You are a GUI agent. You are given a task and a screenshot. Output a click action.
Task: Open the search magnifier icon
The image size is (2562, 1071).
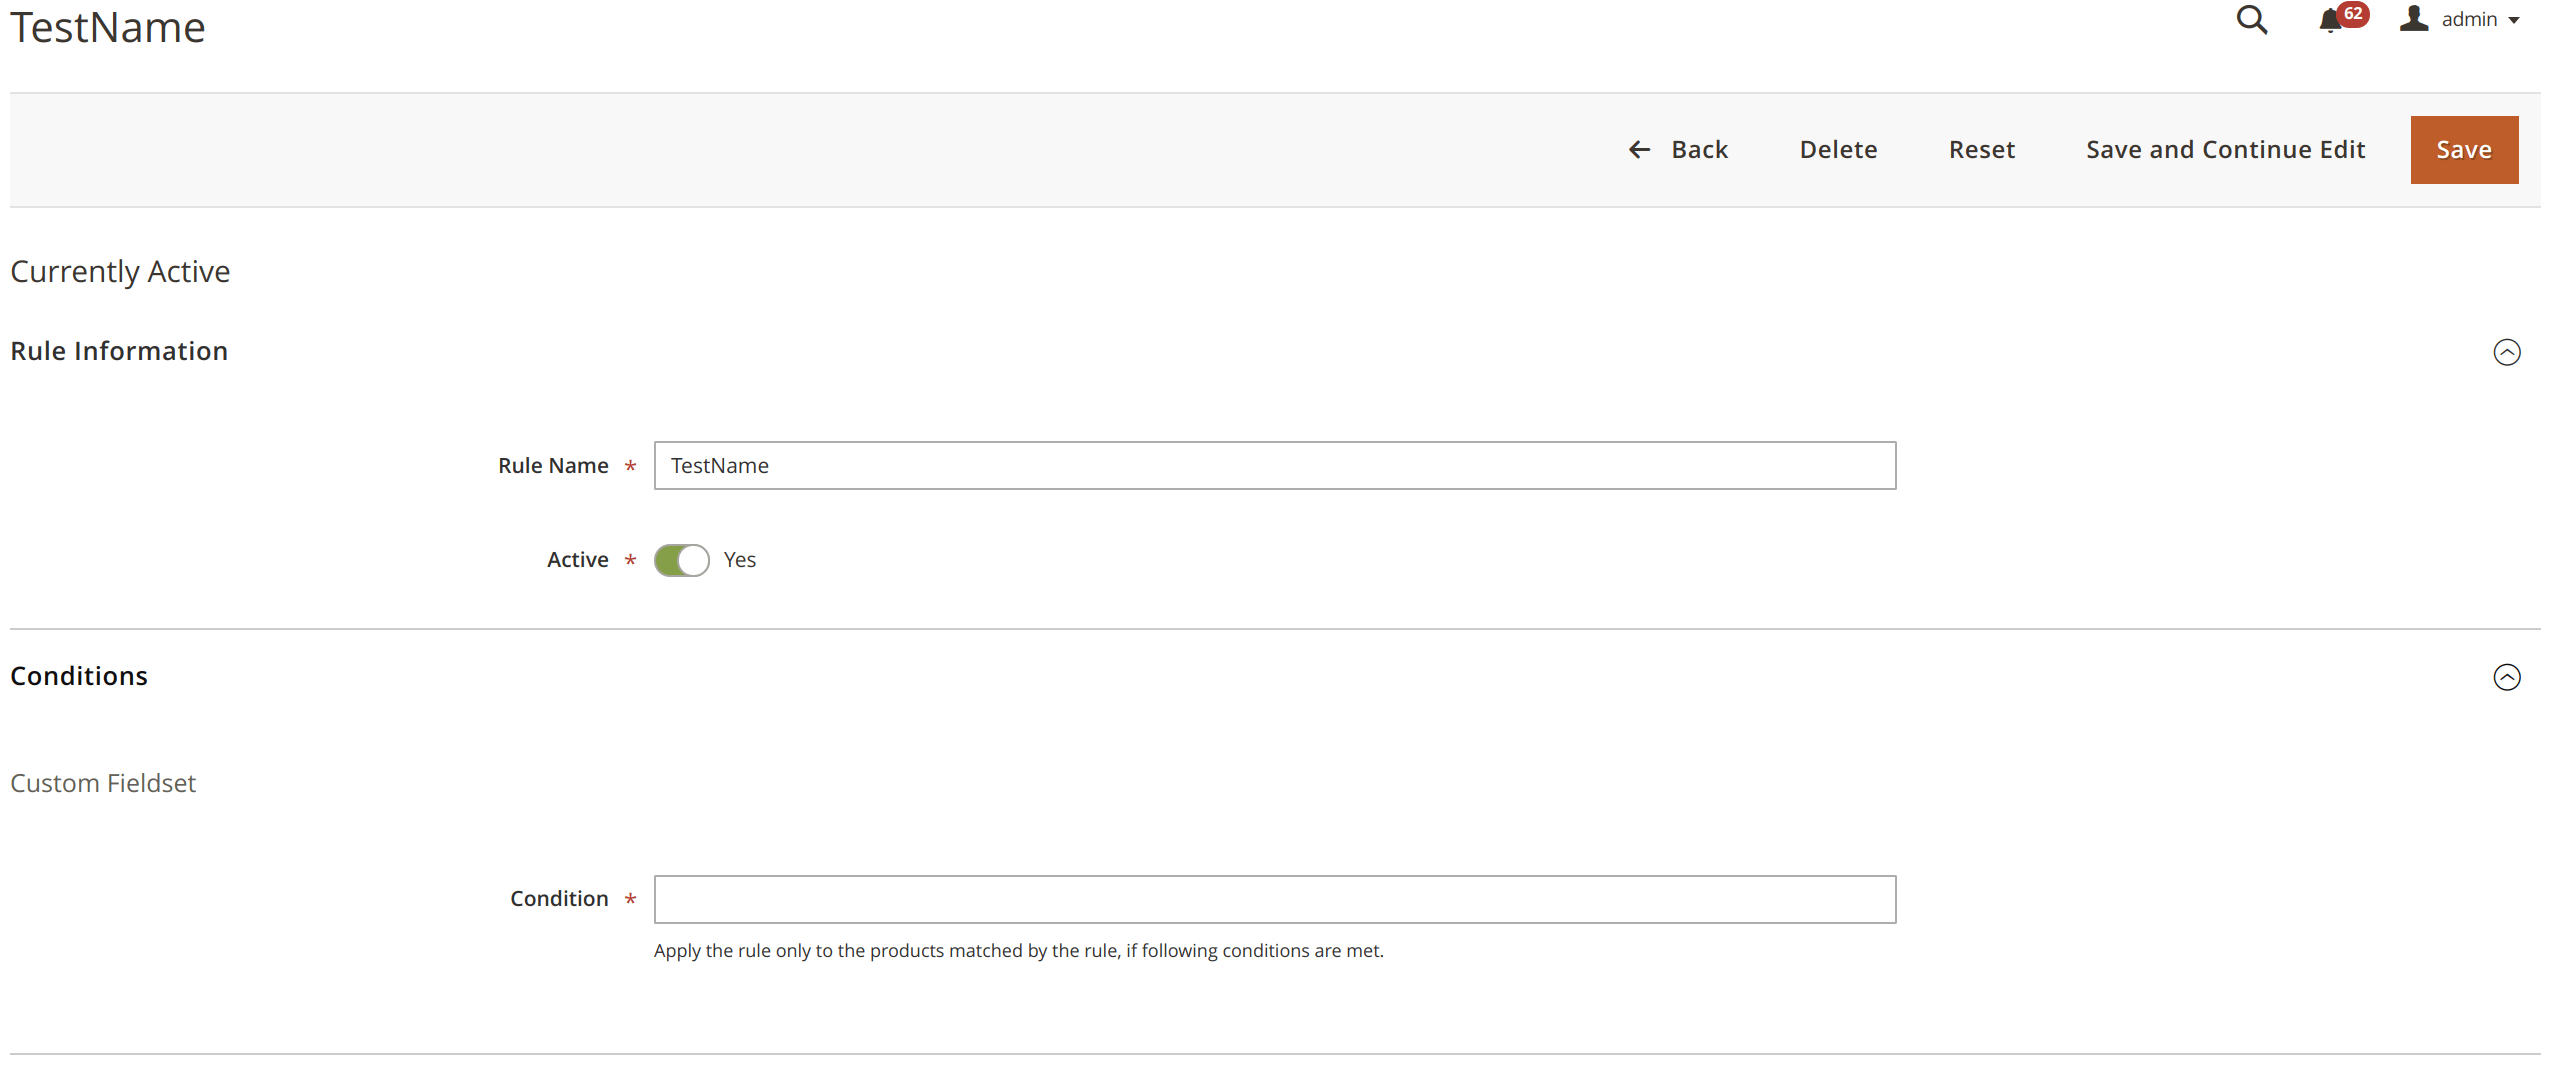click(x=2251, y=20)
